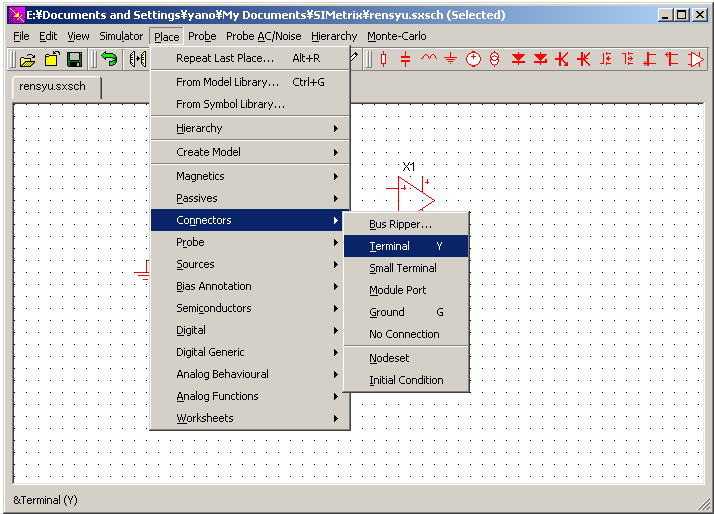Select Nodeset
Viewport: 714px width, 514px height.
[x=406, y=358]
